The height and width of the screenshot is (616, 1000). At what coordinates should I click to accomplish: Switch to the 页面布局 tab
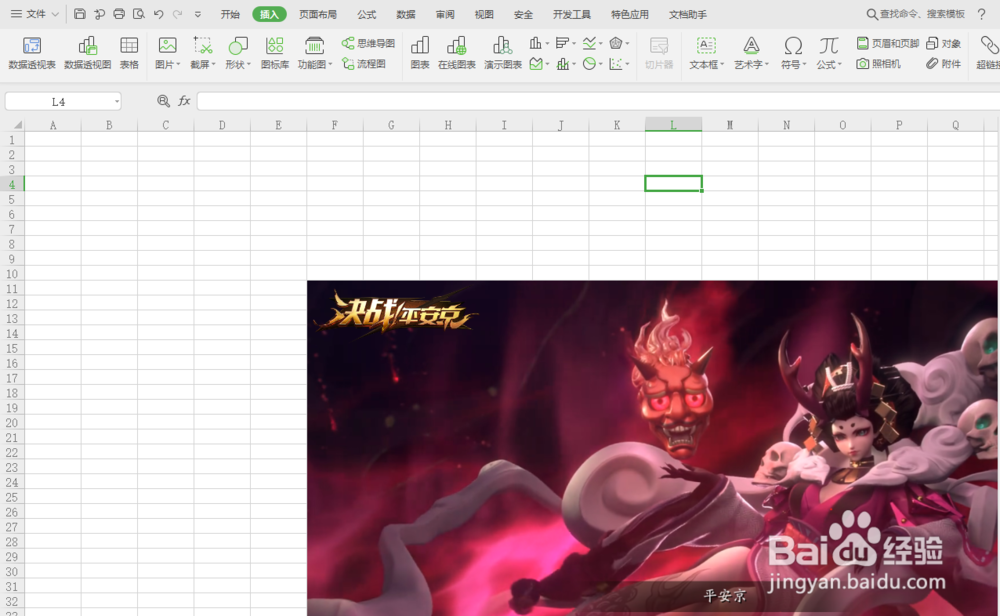318,14
